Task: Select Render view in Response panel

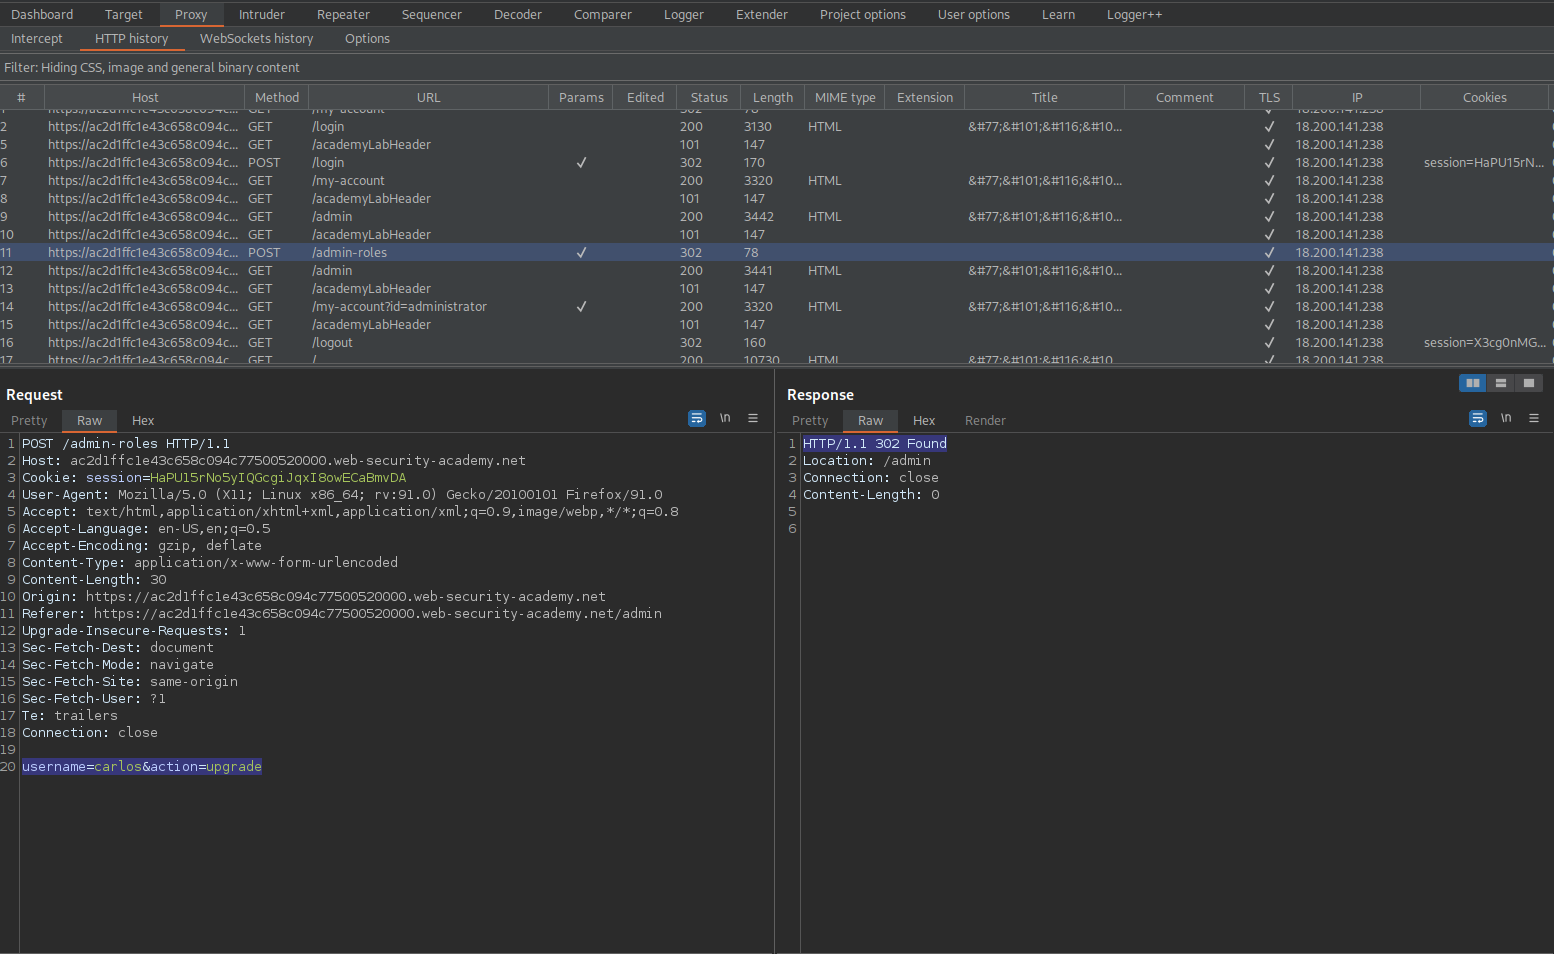Action: [x=985, y=421]
